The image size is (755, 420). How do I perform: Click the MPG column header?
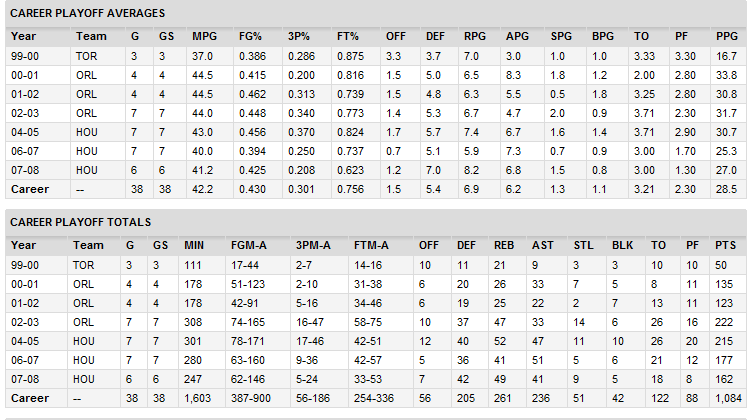(x=205, y=37)
